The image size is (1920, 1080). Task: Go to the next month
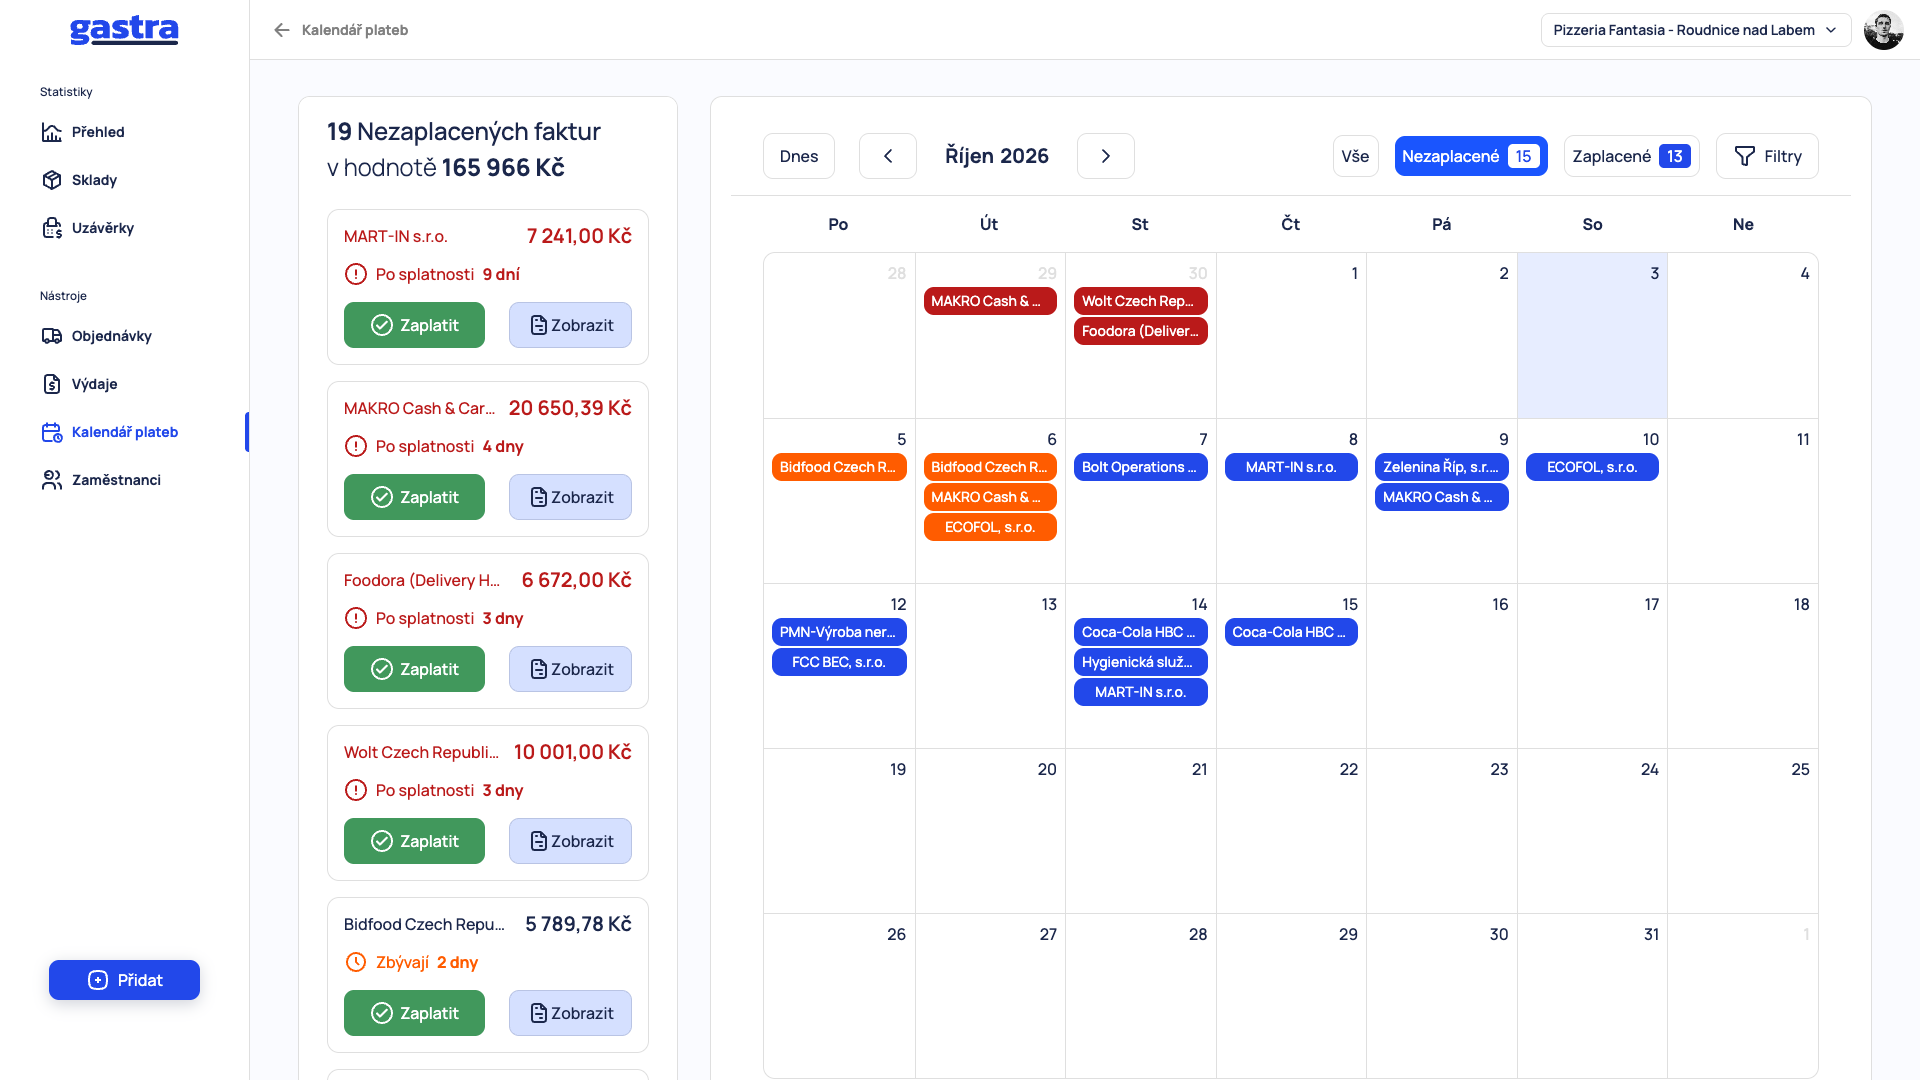point(1105,156)
